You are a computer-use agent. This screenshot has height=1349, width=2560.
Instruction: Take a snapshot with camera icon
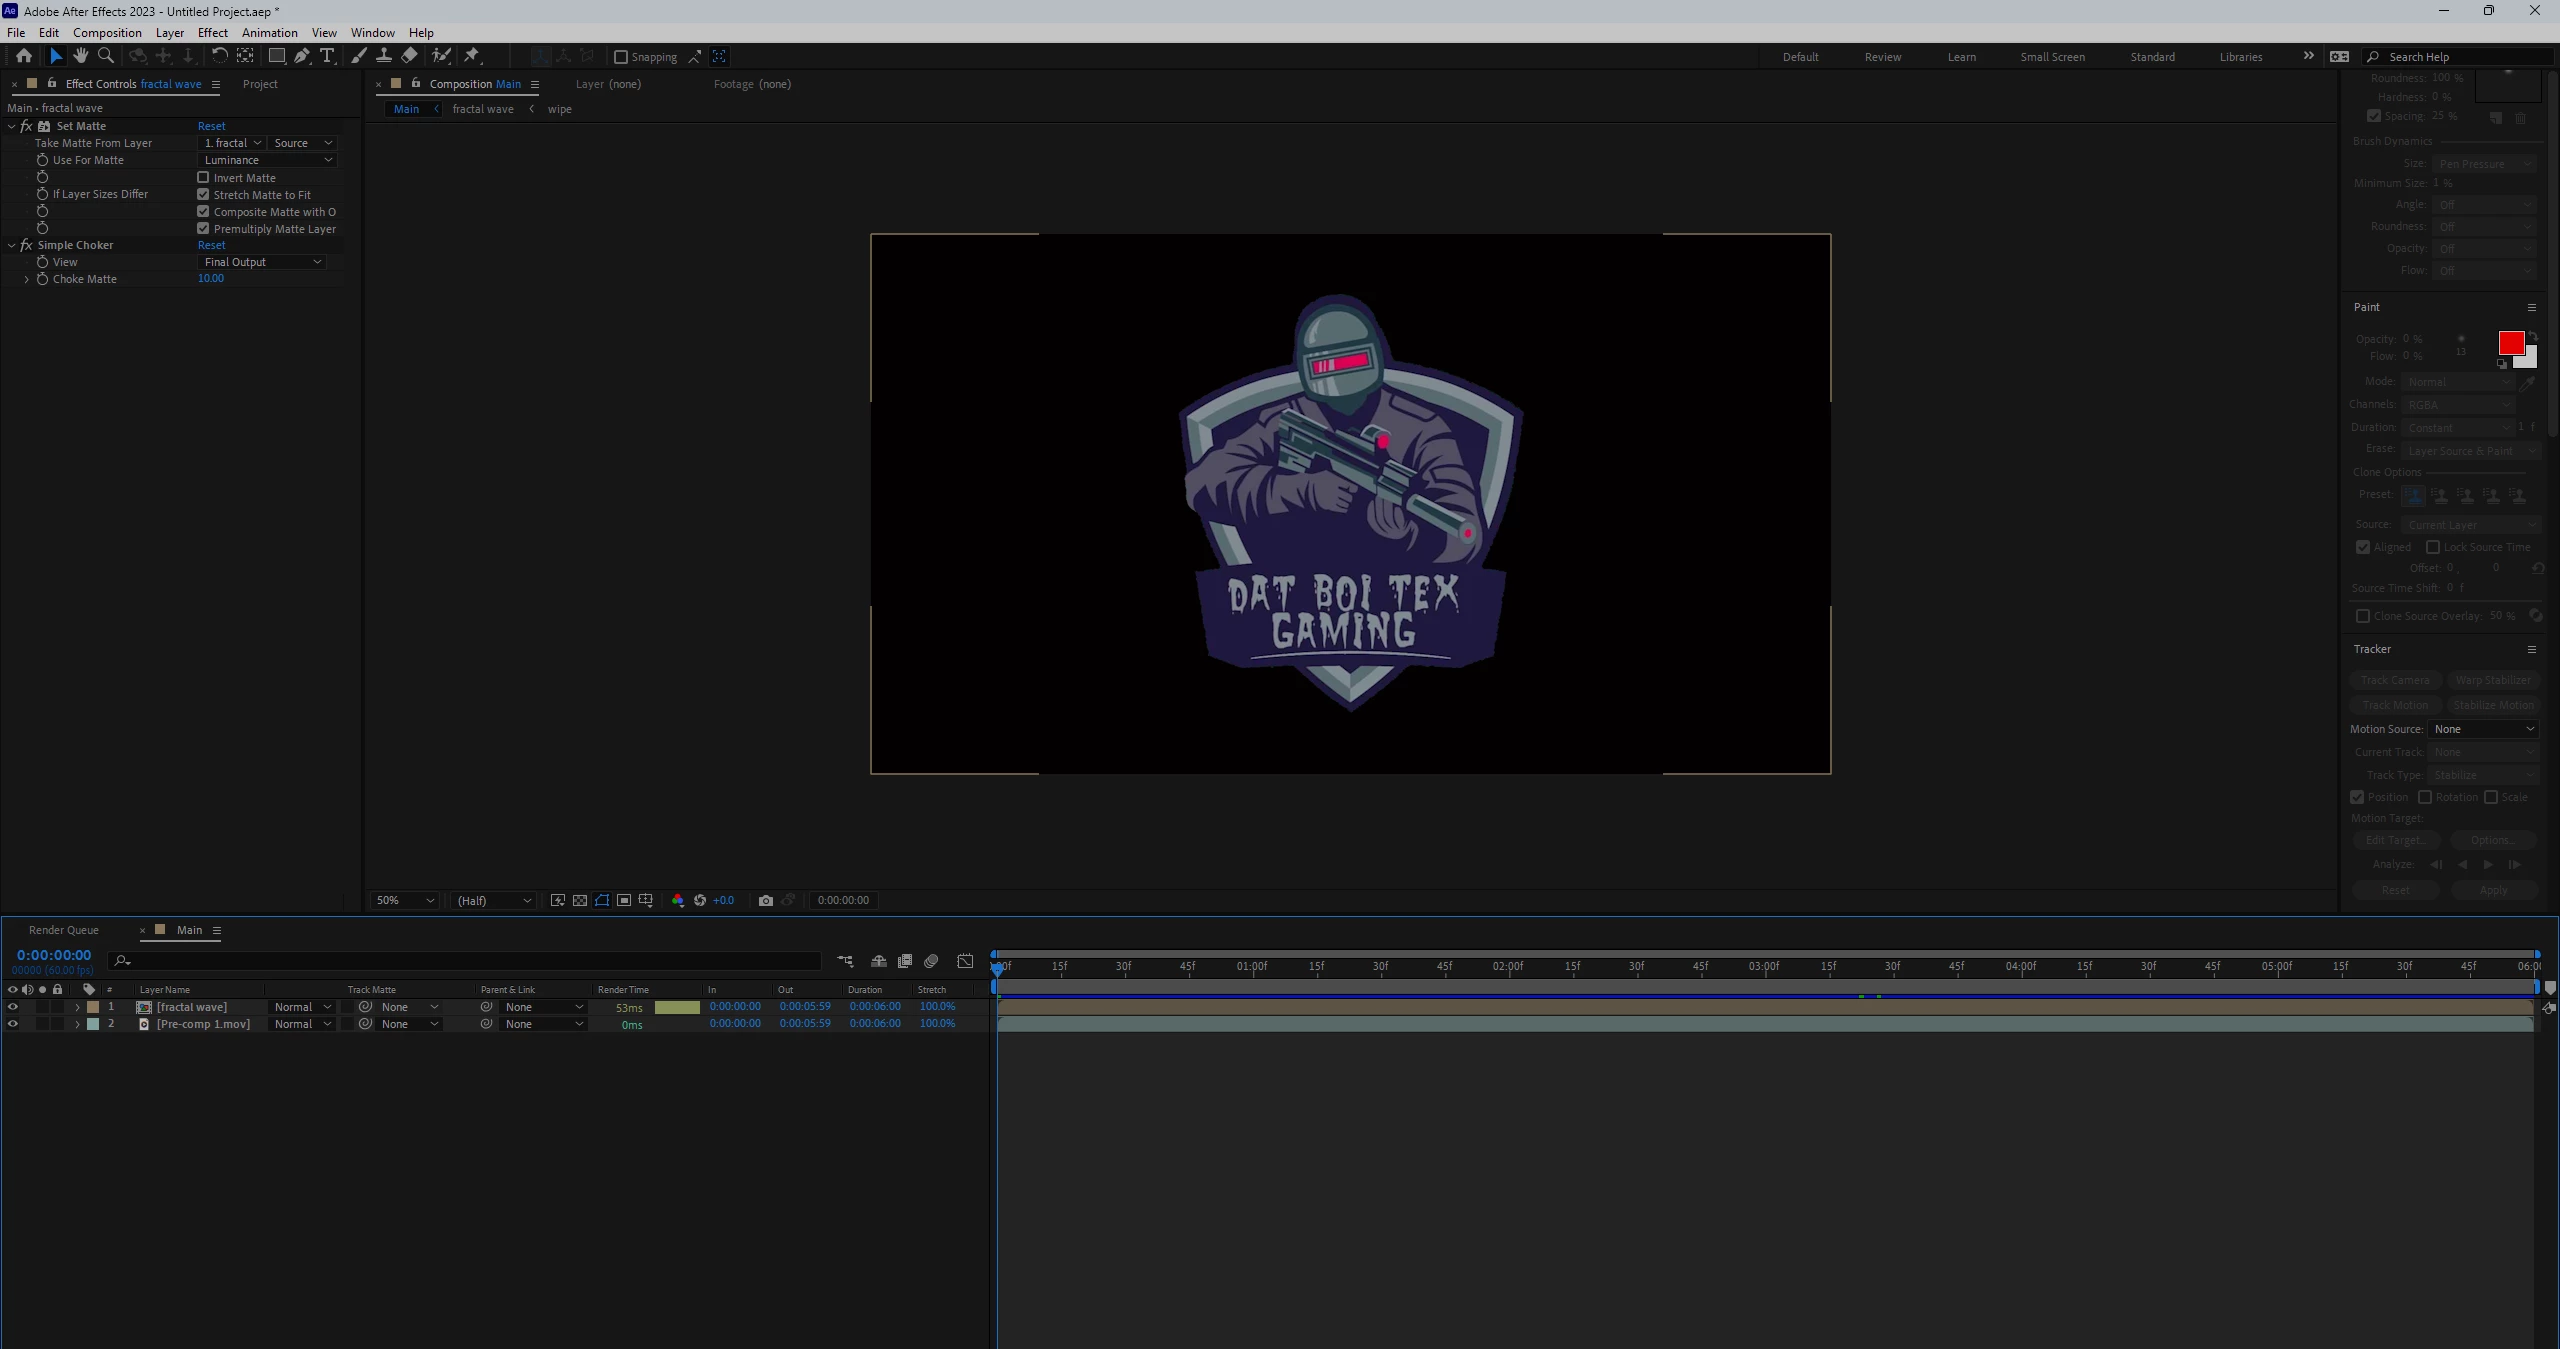(x=766, y=900)
